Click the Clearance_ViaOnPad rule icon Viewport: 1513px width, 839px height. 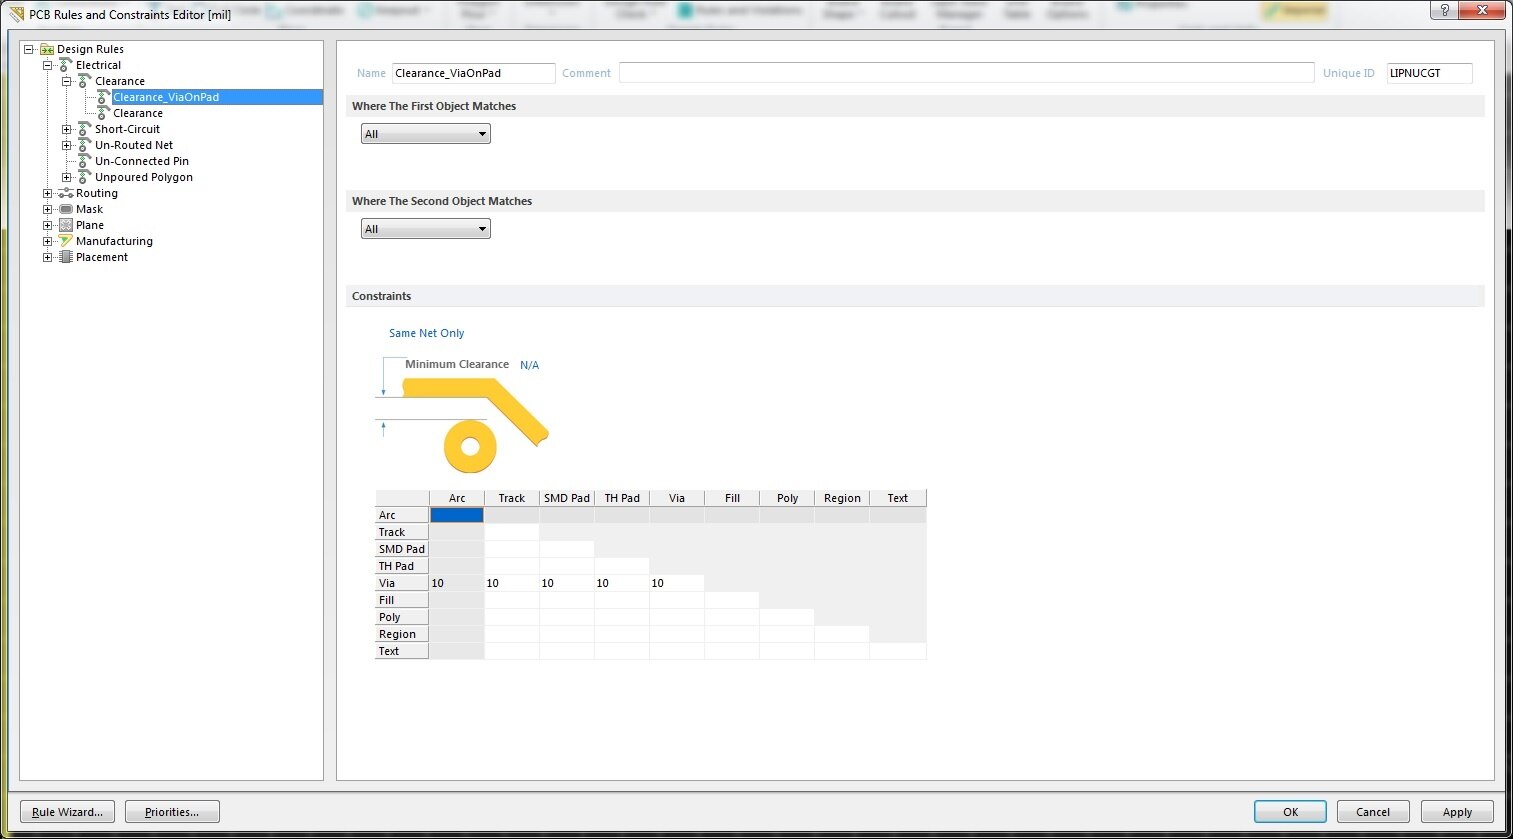(x=102, y=97)
